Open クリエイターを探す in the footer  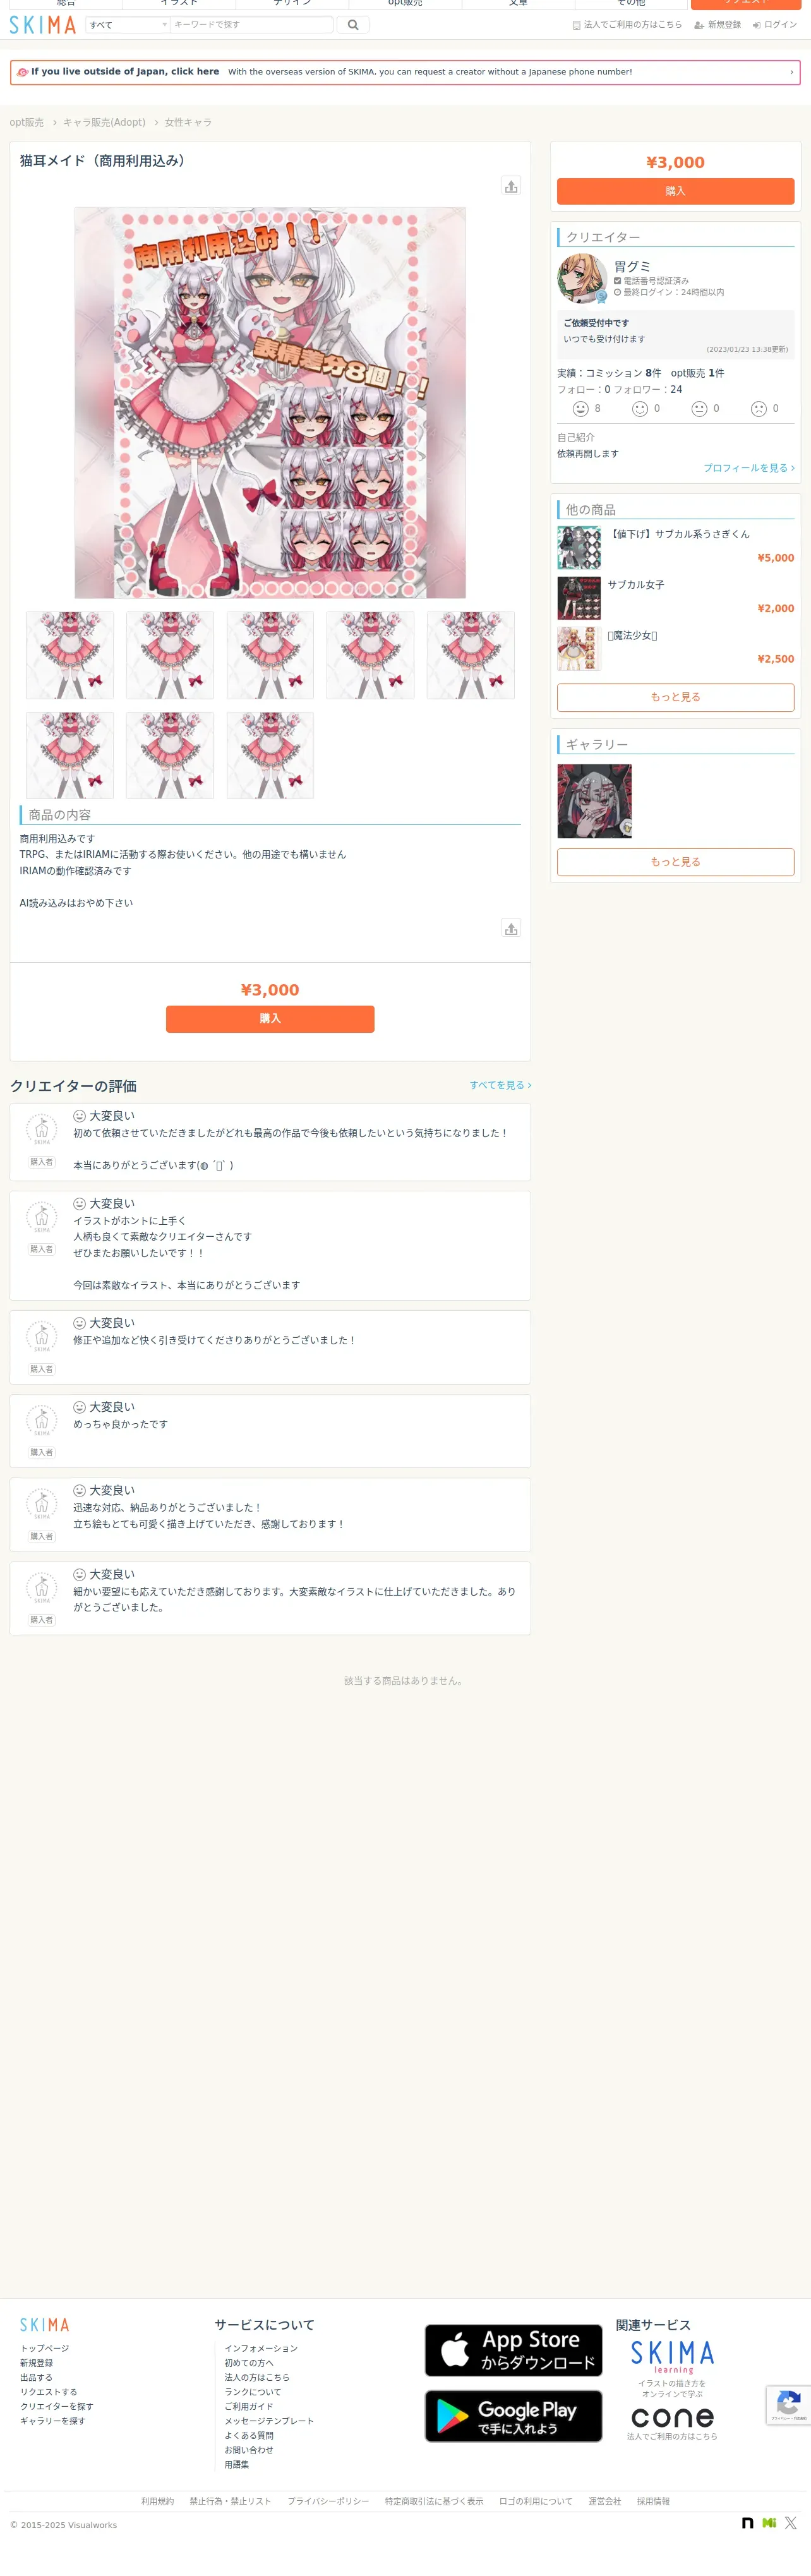pyautogui.click(x=57, y=2406)
